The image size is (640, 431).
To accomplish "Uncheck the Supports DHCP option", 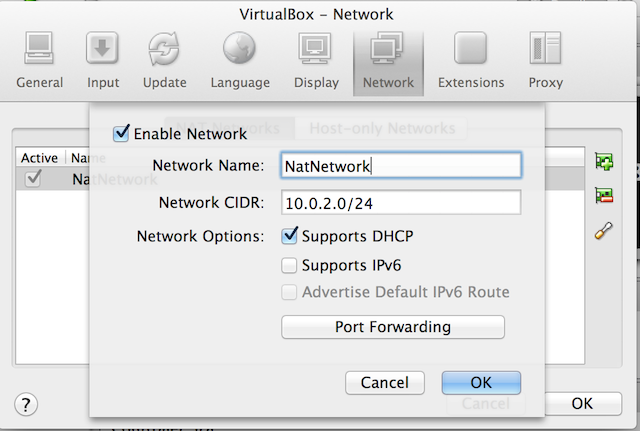I will (289, 236).
